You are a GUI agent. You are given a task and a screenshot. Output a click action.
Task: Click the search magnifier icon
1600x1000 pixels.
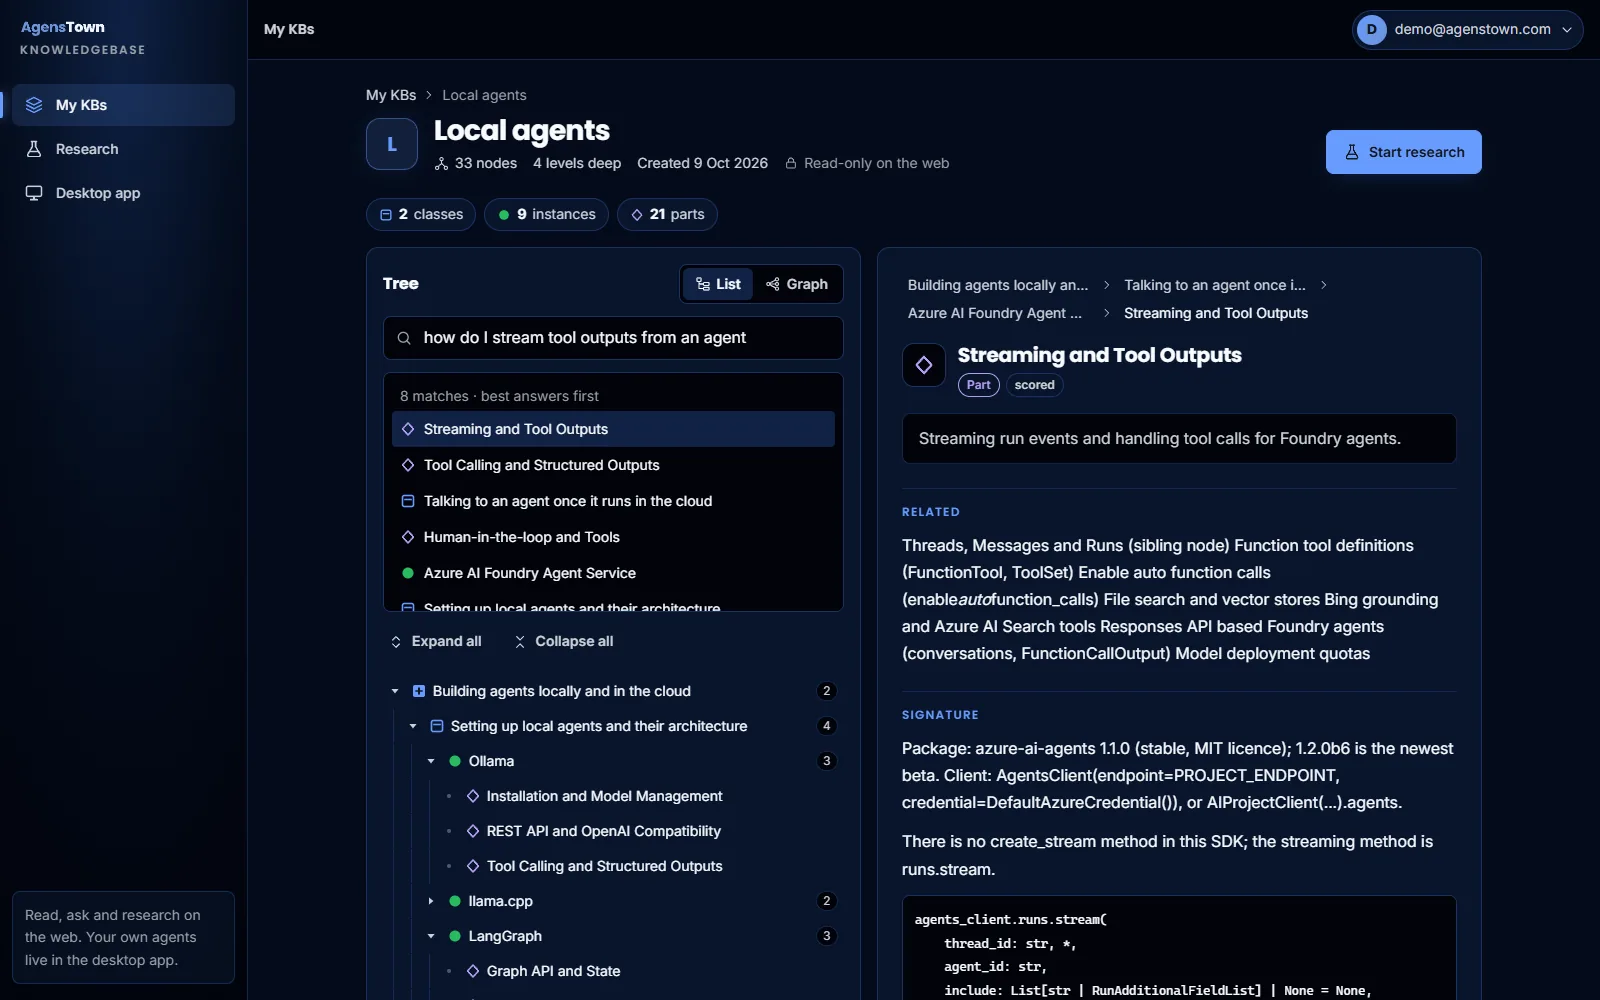(404, 338)
